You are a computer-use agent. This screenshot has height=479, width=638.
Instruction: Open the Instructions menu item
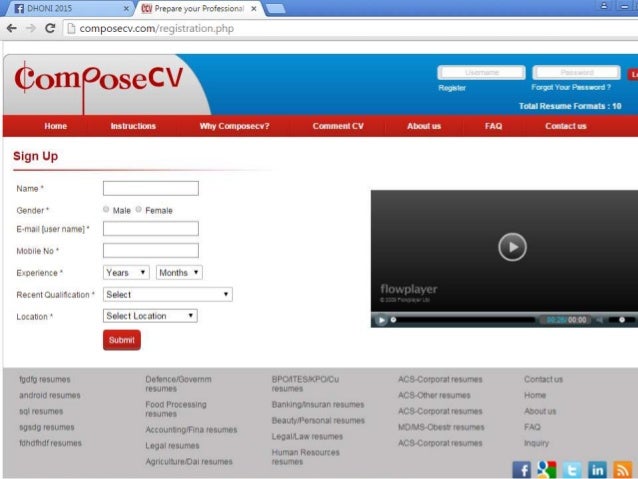pyautogui.click(x=133, y=126)
